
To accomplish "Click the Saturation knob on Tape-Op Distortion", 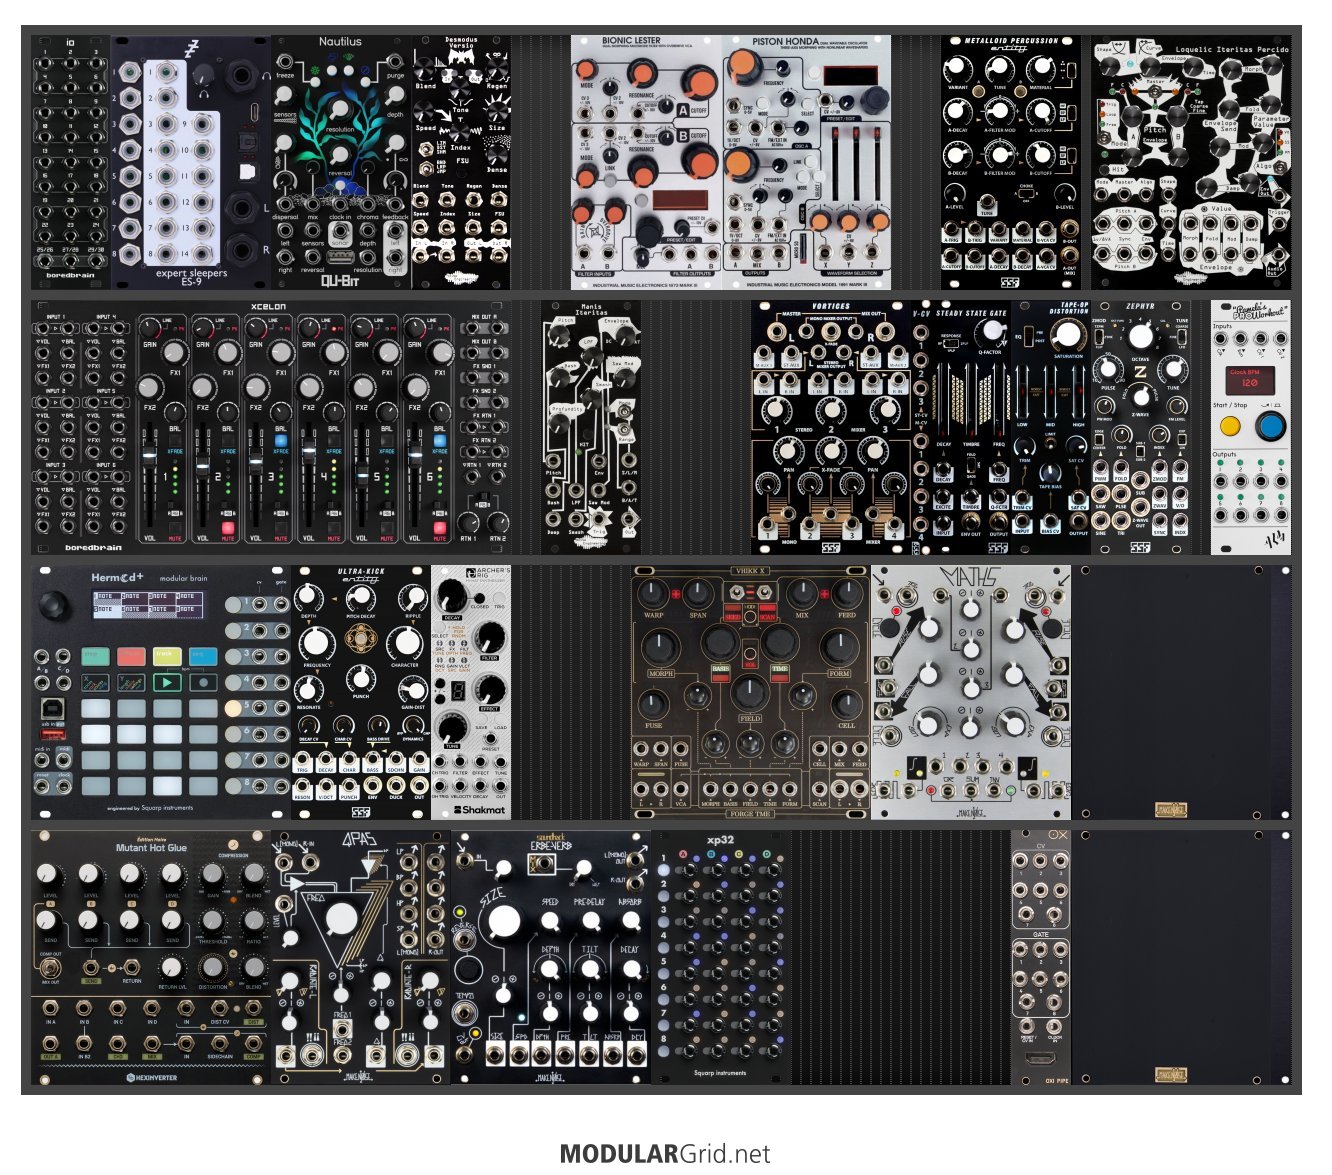I will tap(1068, 336).
